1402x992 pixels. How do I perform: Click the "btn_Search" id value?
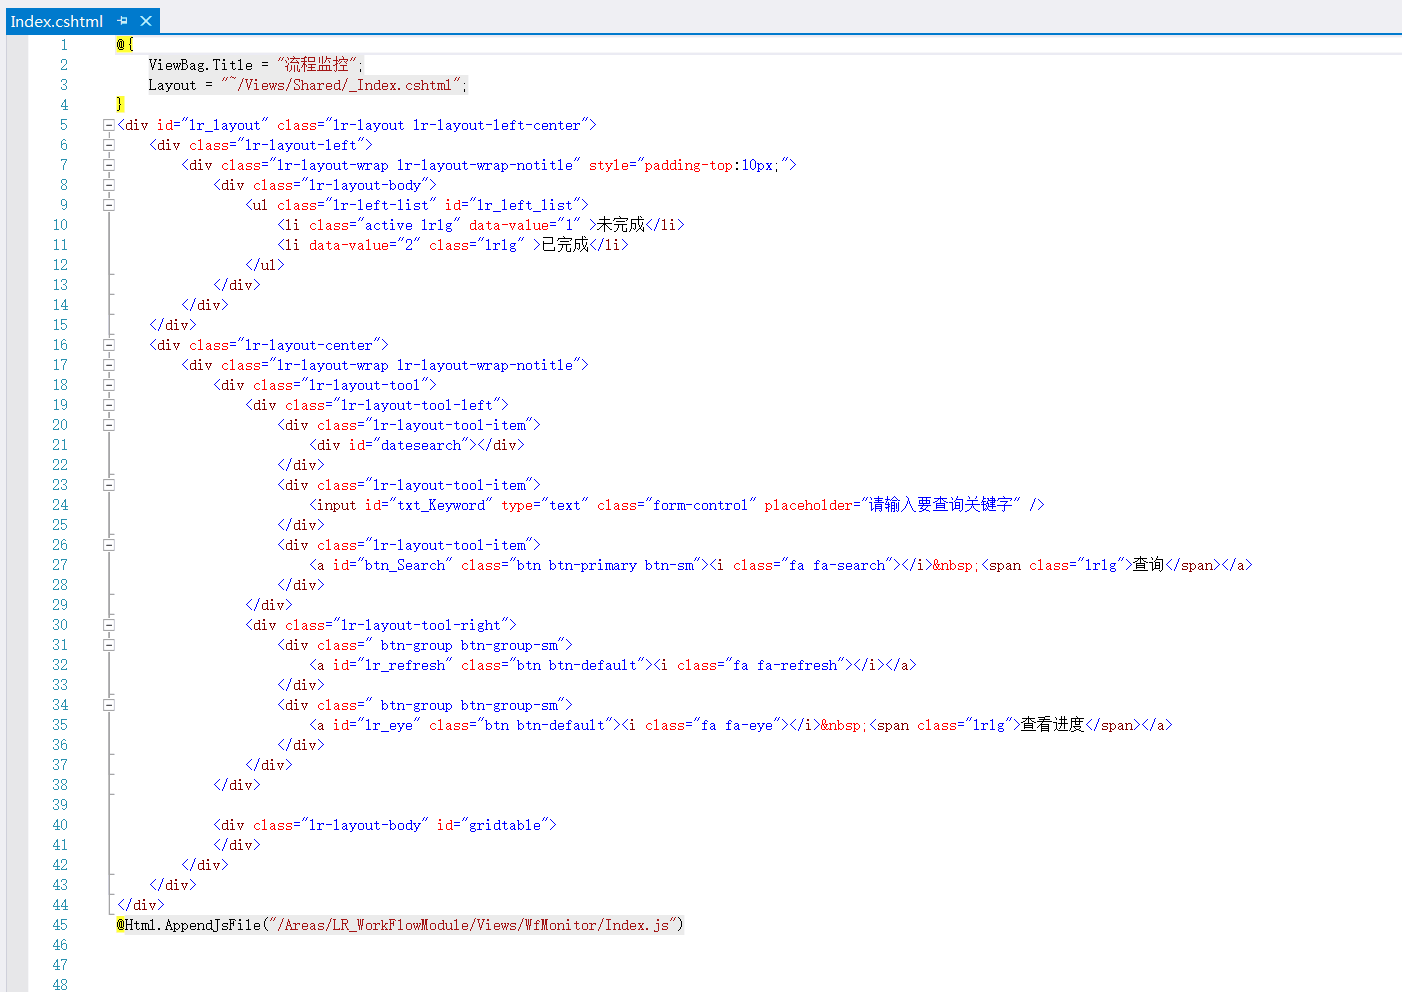tap(404, 565)
